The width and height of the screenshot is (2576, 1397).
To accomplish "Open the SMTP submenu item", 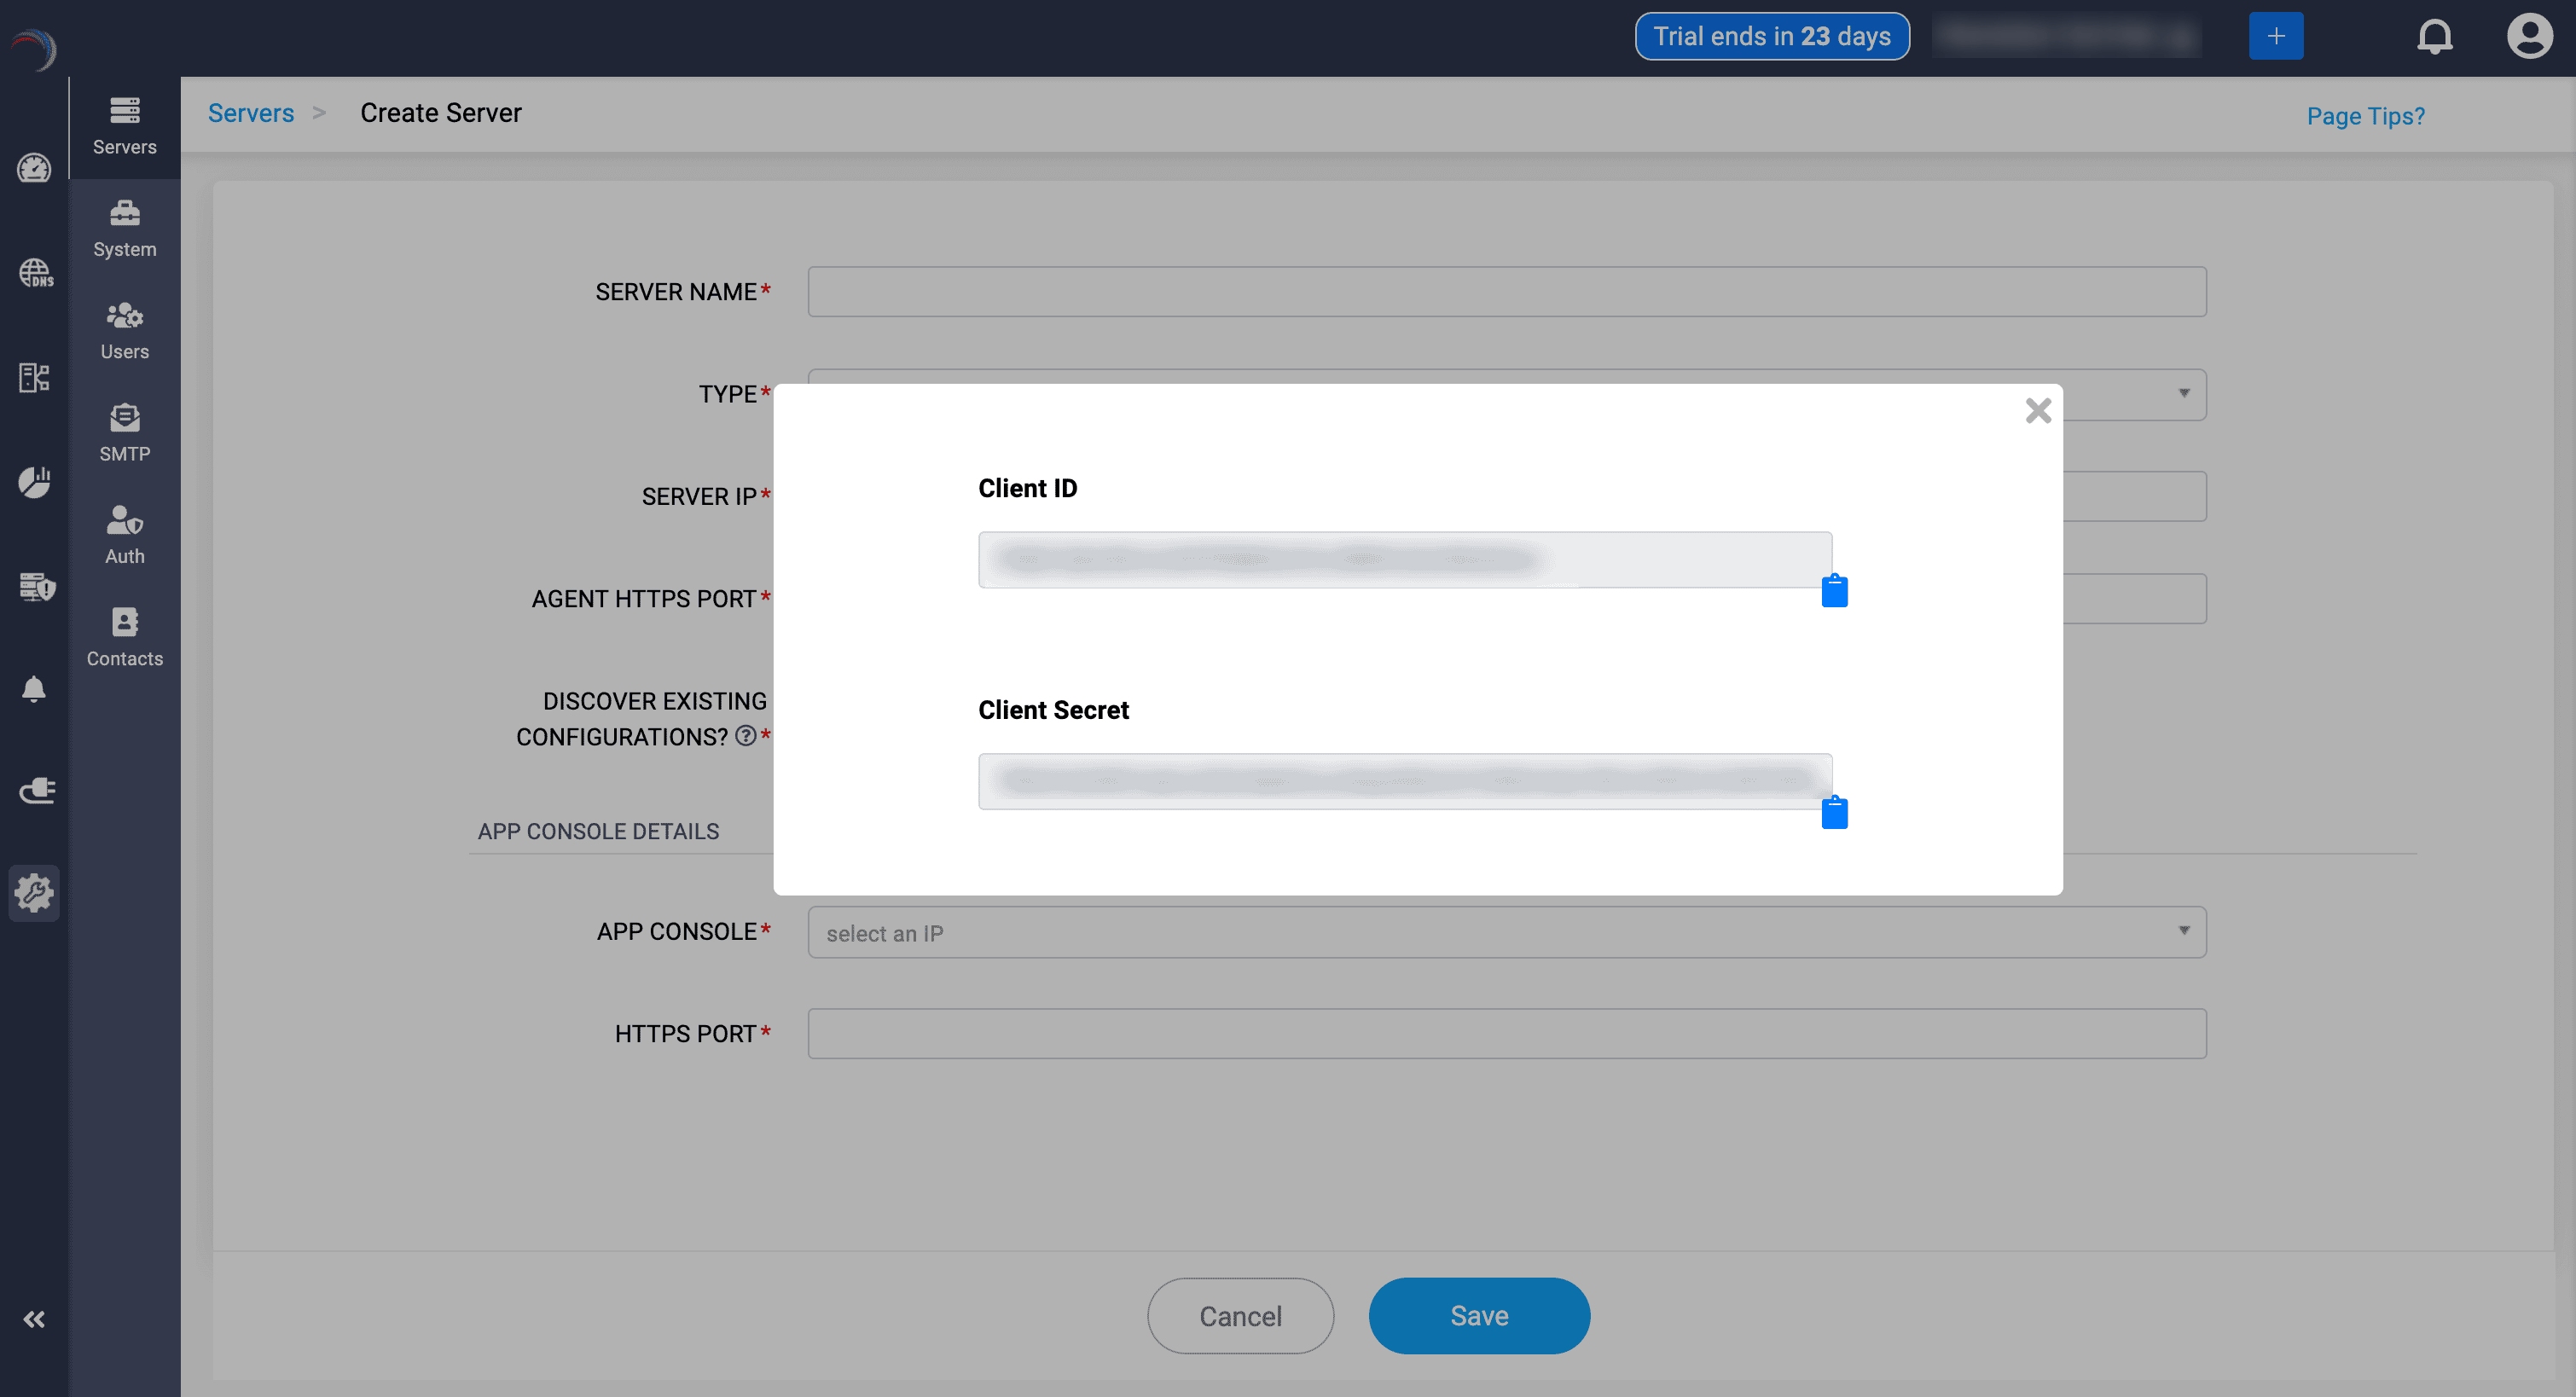I will [125, 433].
